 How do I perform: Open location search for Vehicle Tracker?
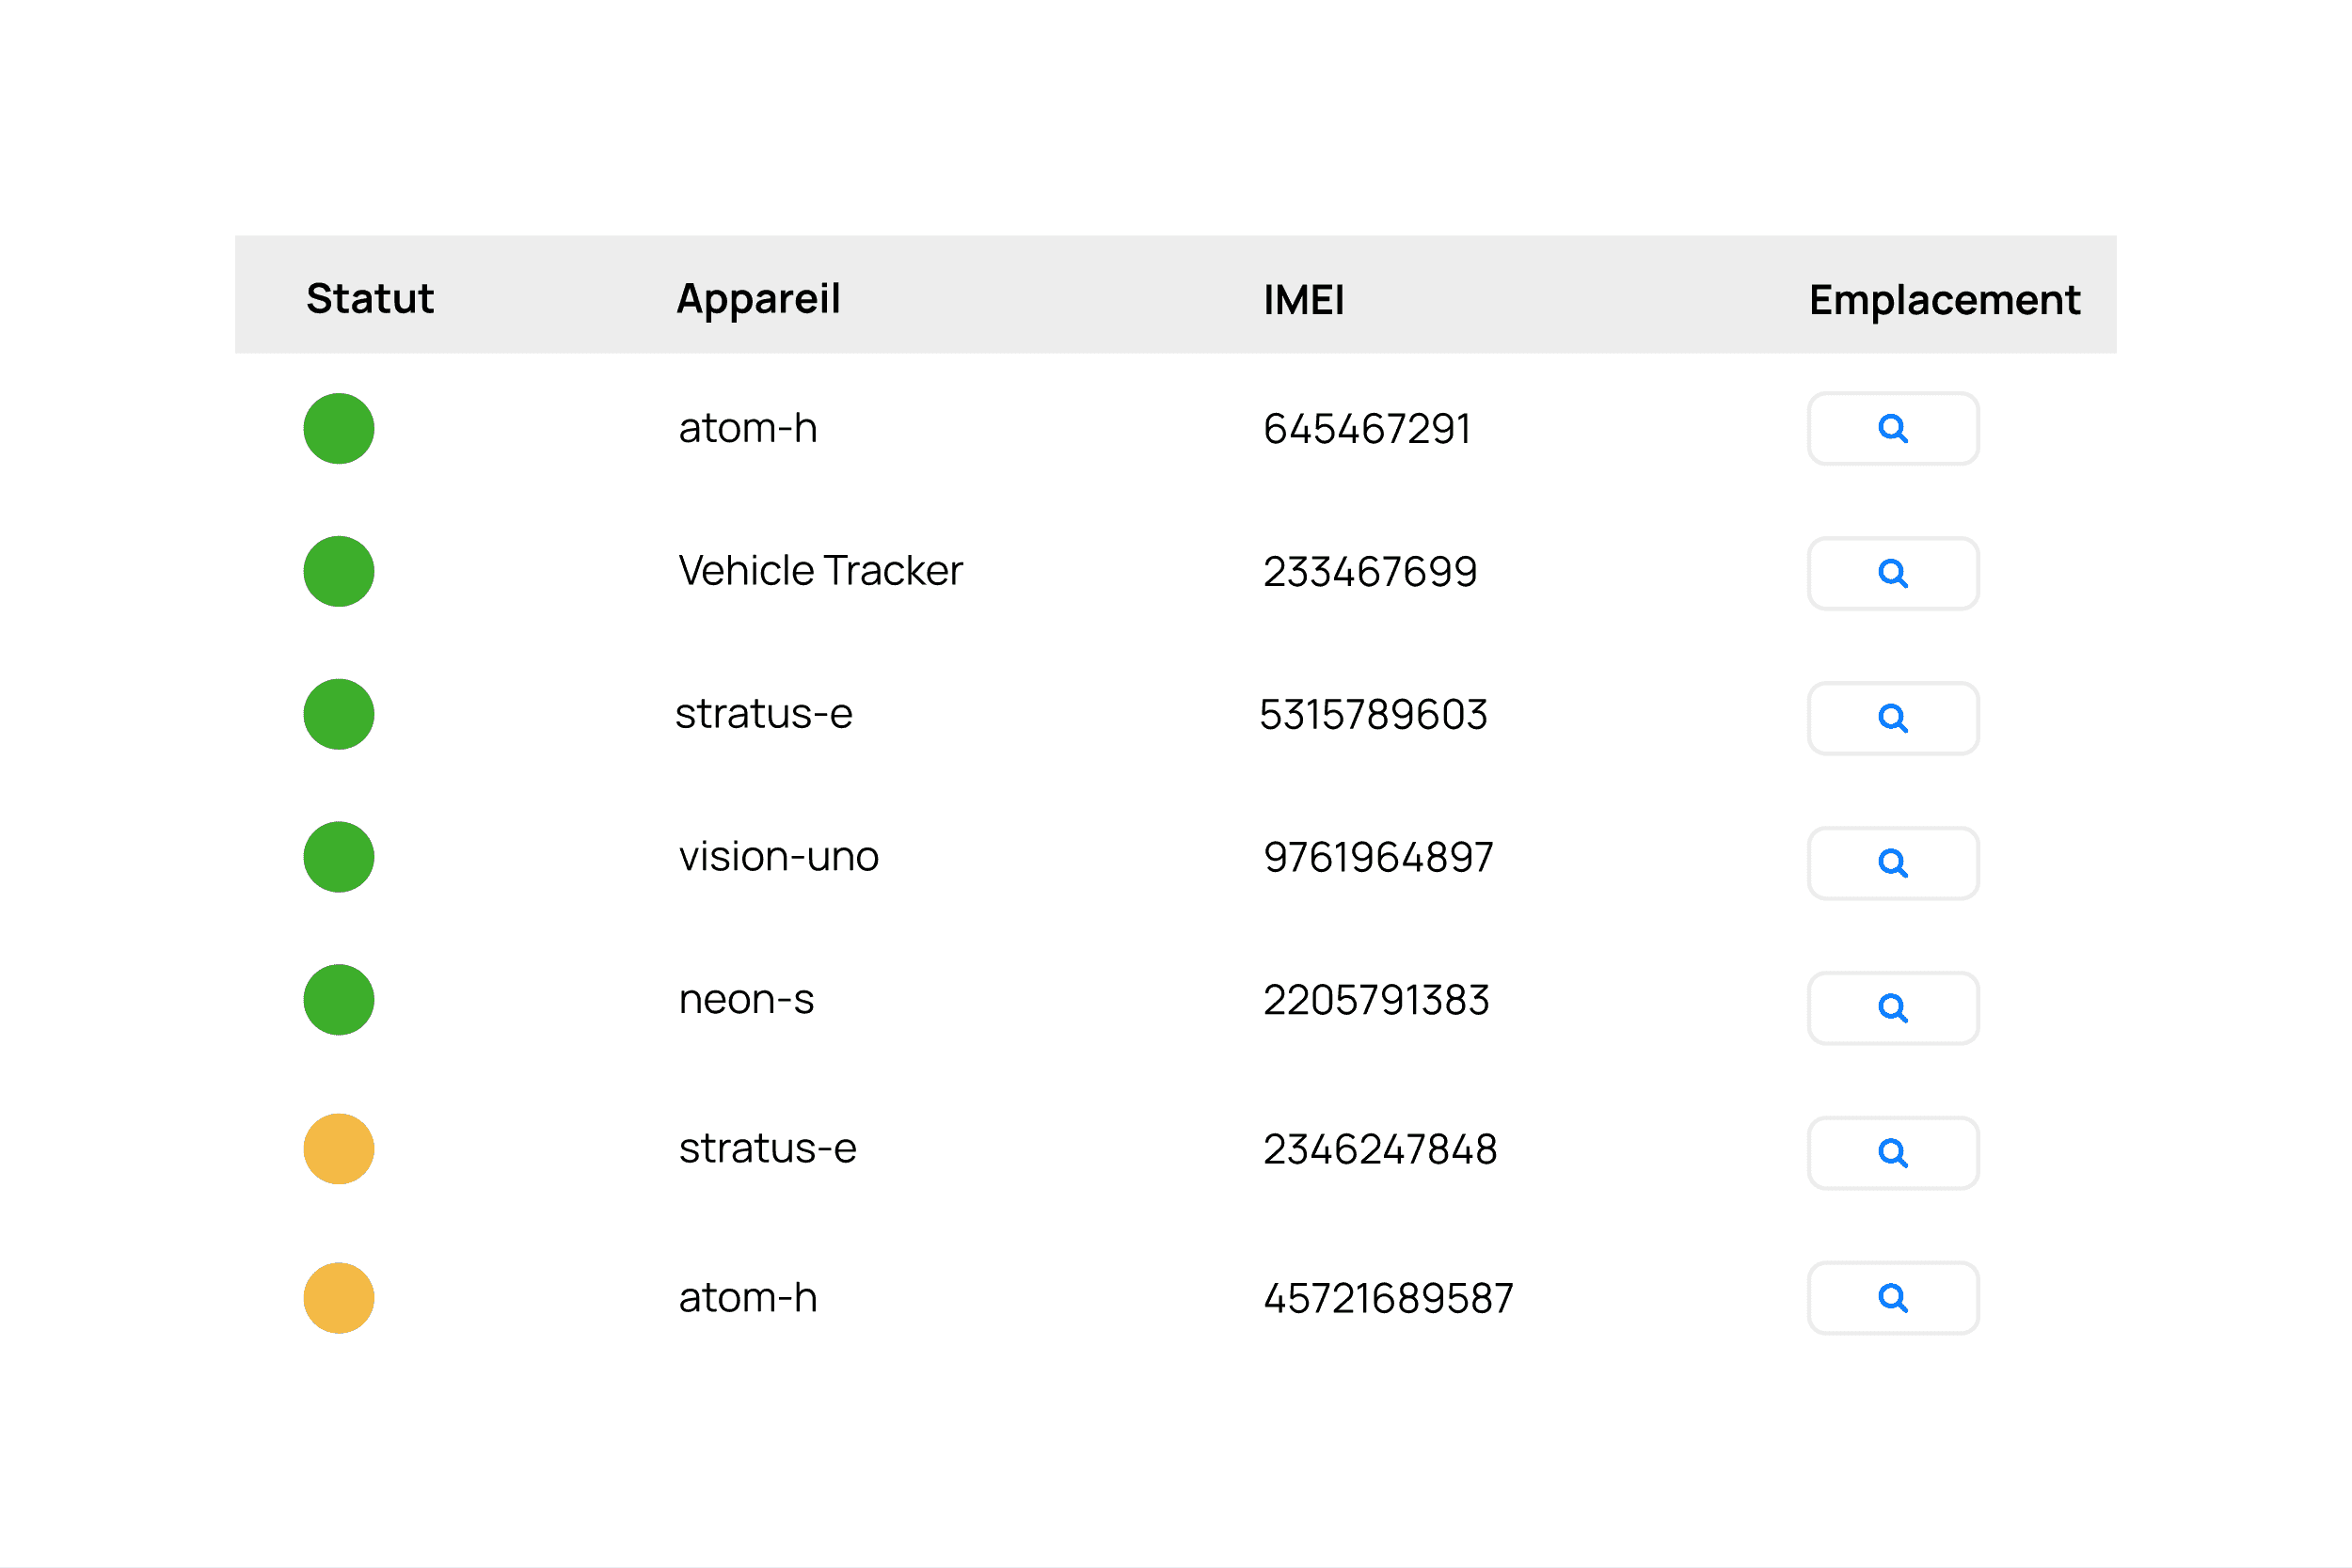(x=1892, y=573)
